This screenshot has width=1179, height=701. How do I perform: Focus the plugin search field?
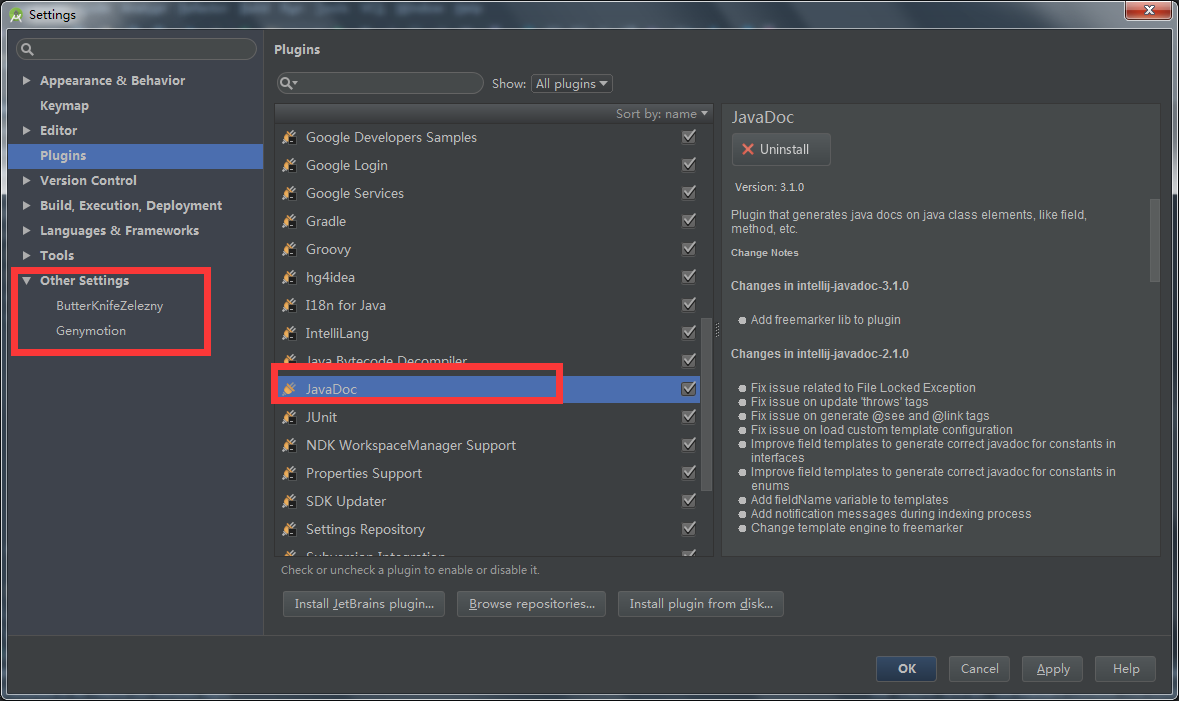[380, 83]
